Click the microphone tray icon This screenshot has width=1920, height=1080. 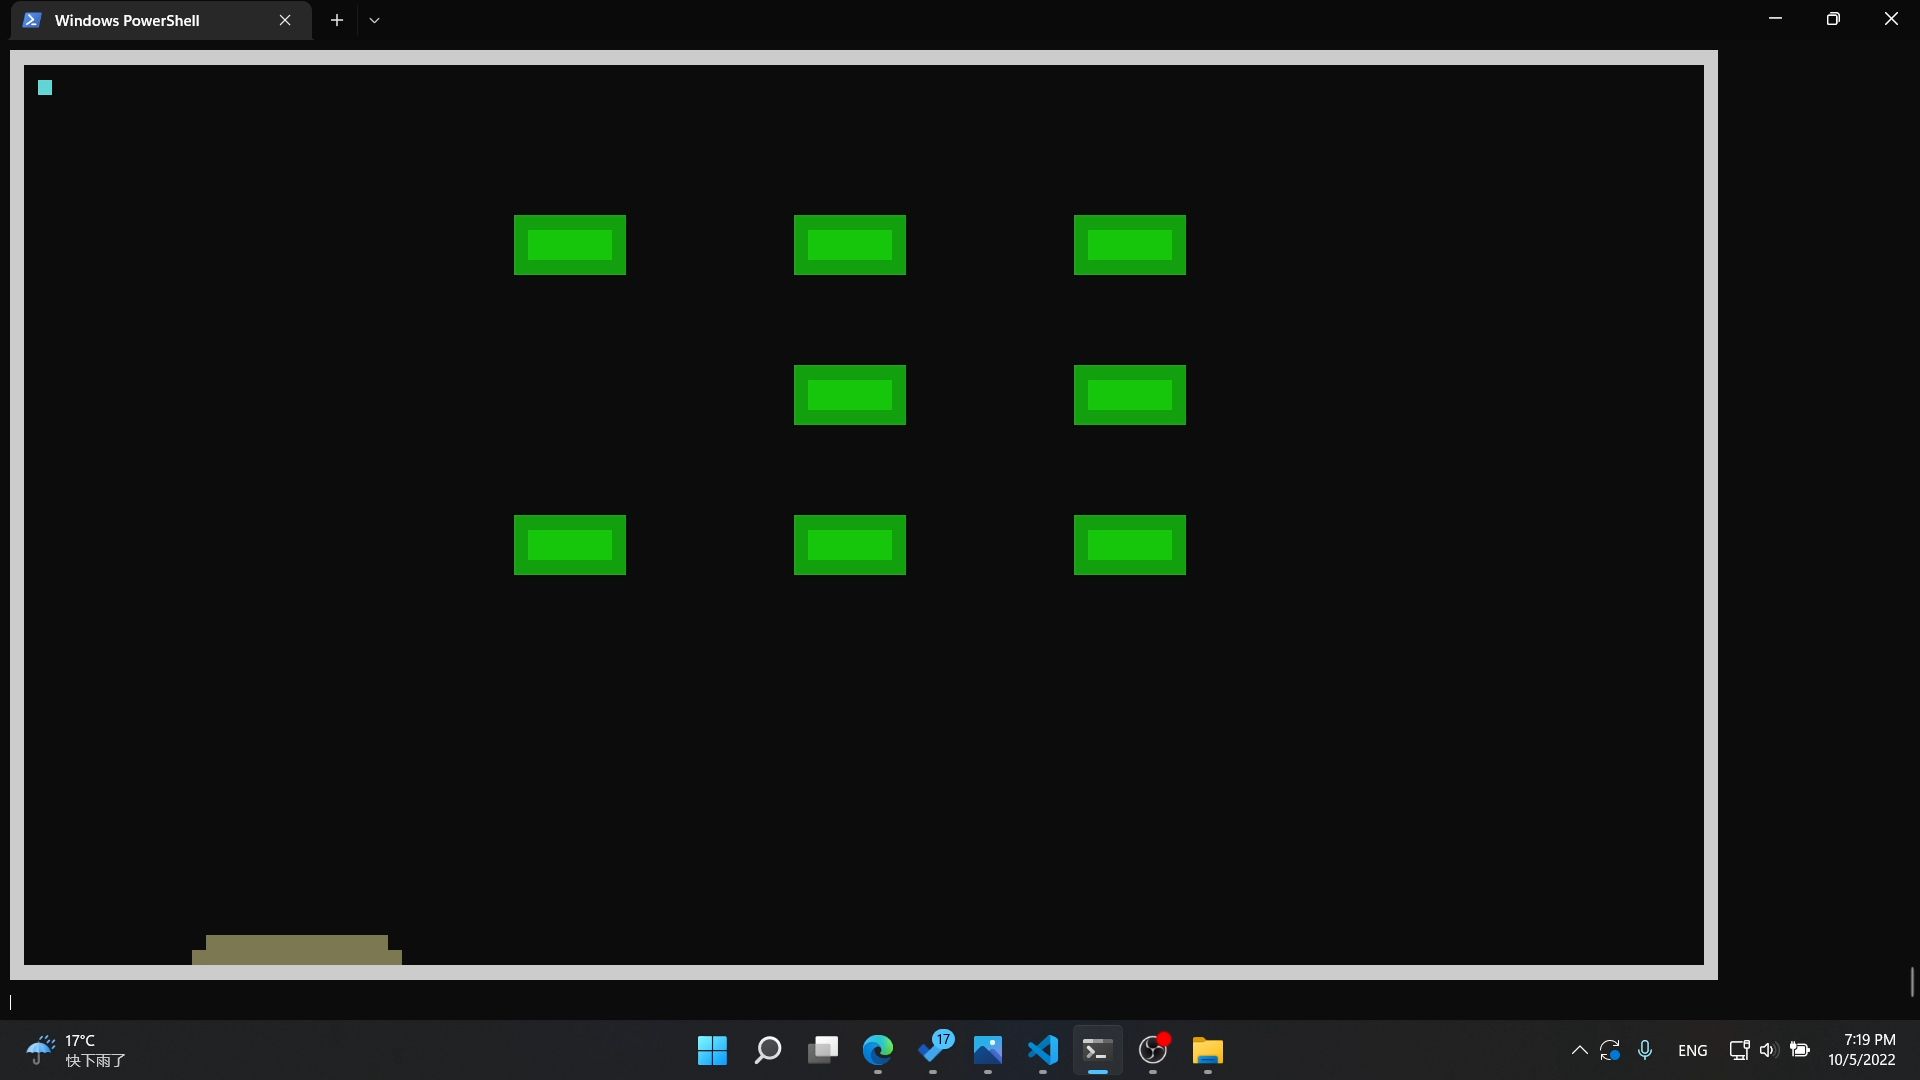tap(1645, 1050)
